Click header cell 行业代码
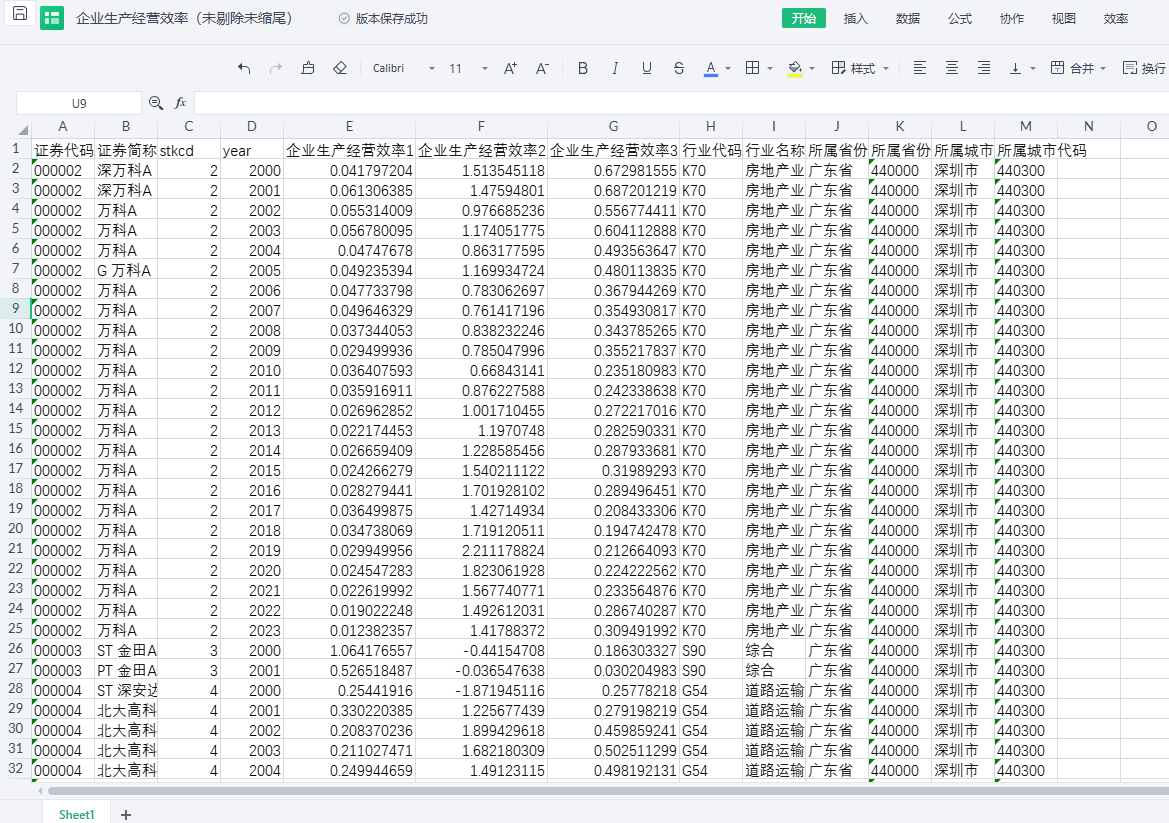1169x823 pixels. 710,150
